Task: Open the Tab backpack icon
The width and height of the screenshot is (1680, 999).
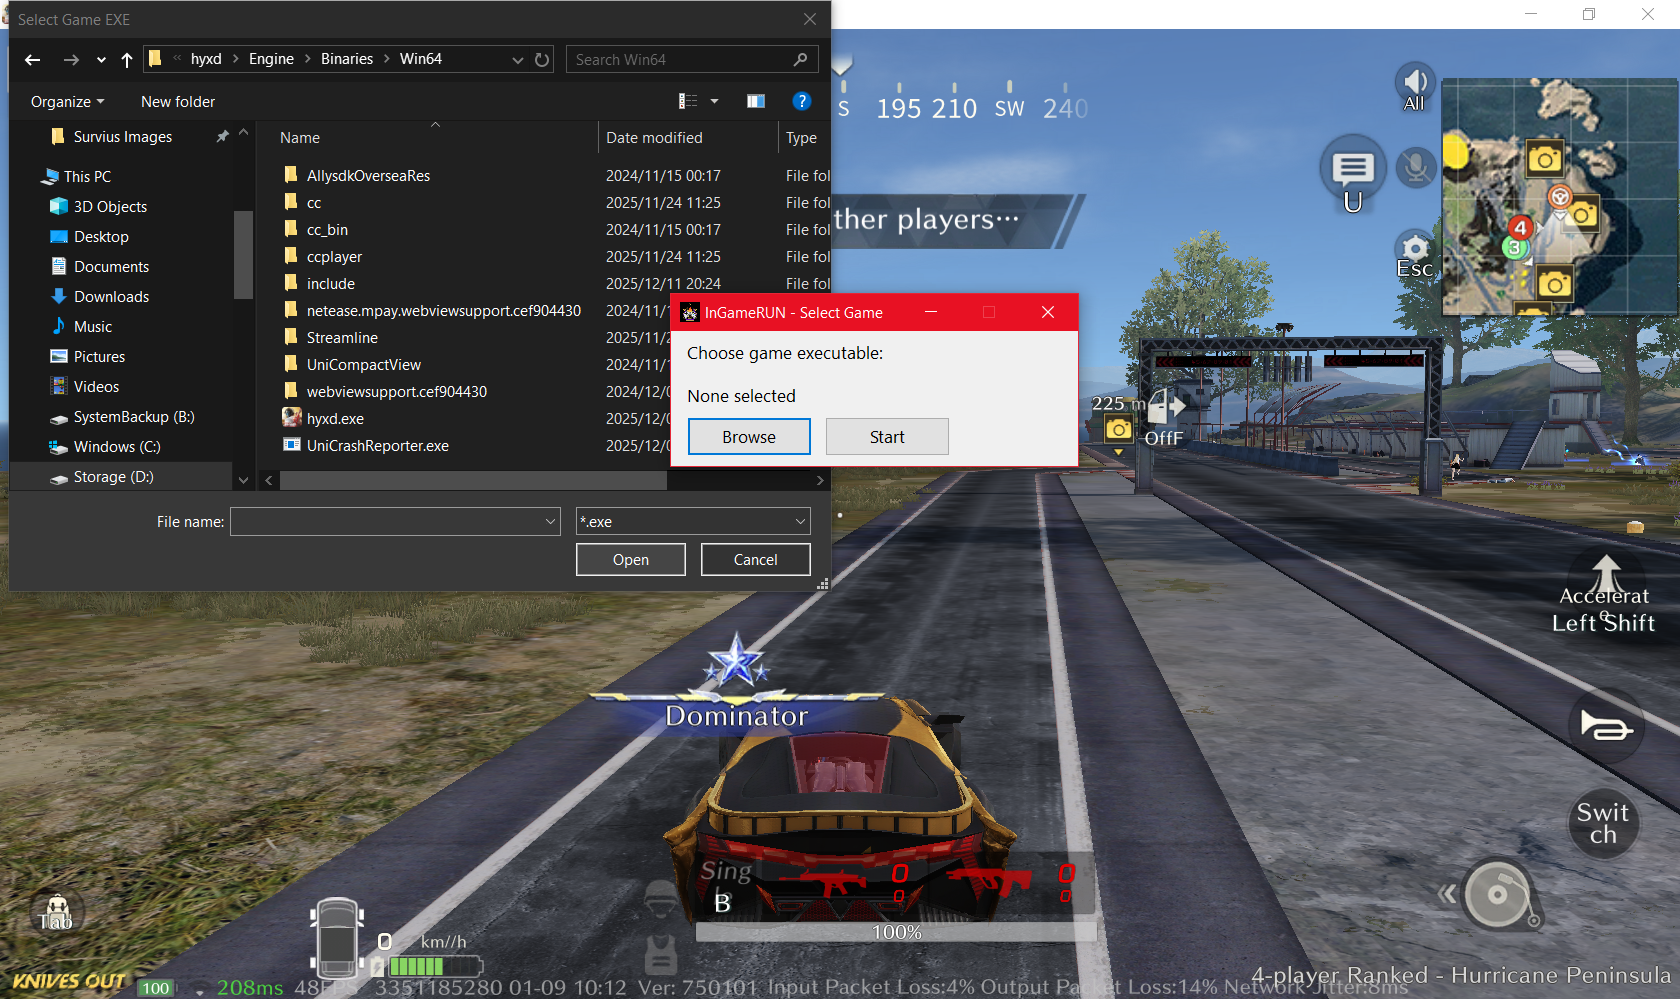Action: point(56,913)
